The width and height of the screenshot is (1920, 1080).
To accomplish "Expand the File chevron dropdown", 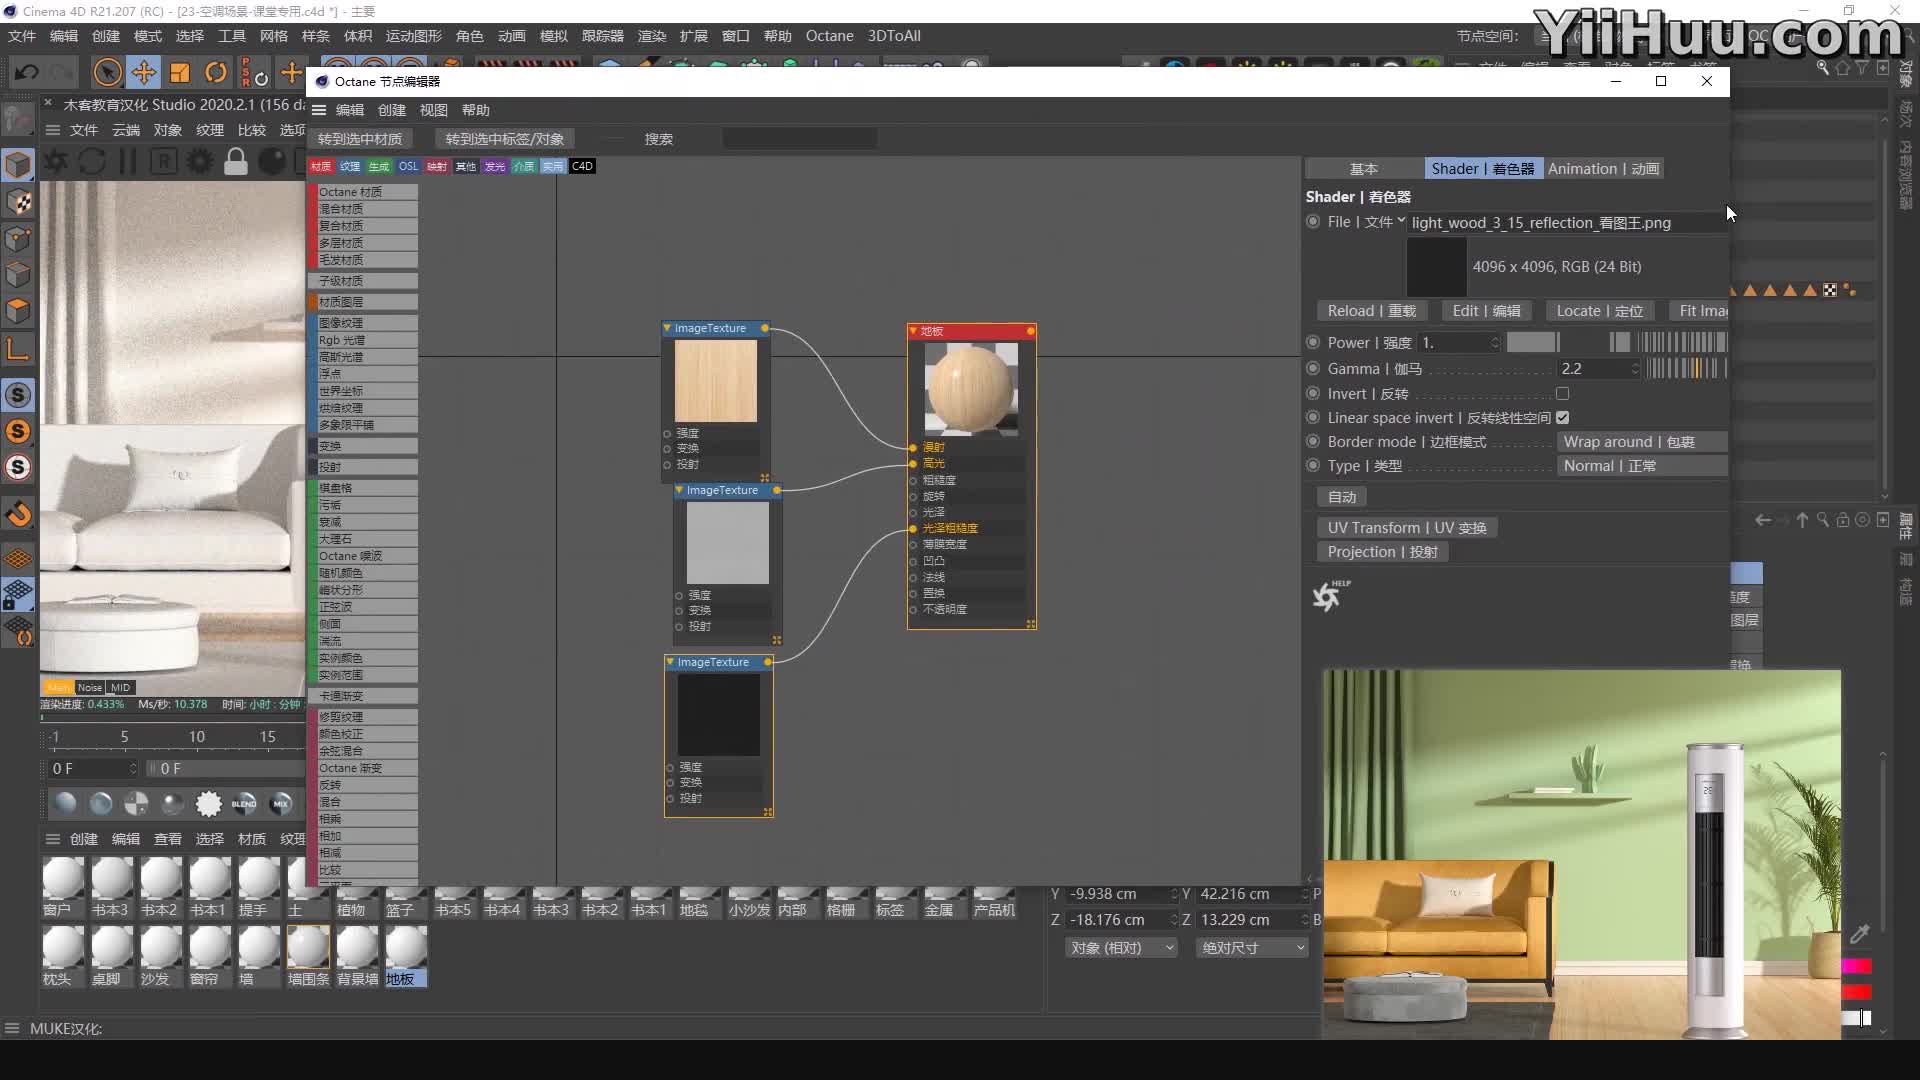I will click(1401, 222).
